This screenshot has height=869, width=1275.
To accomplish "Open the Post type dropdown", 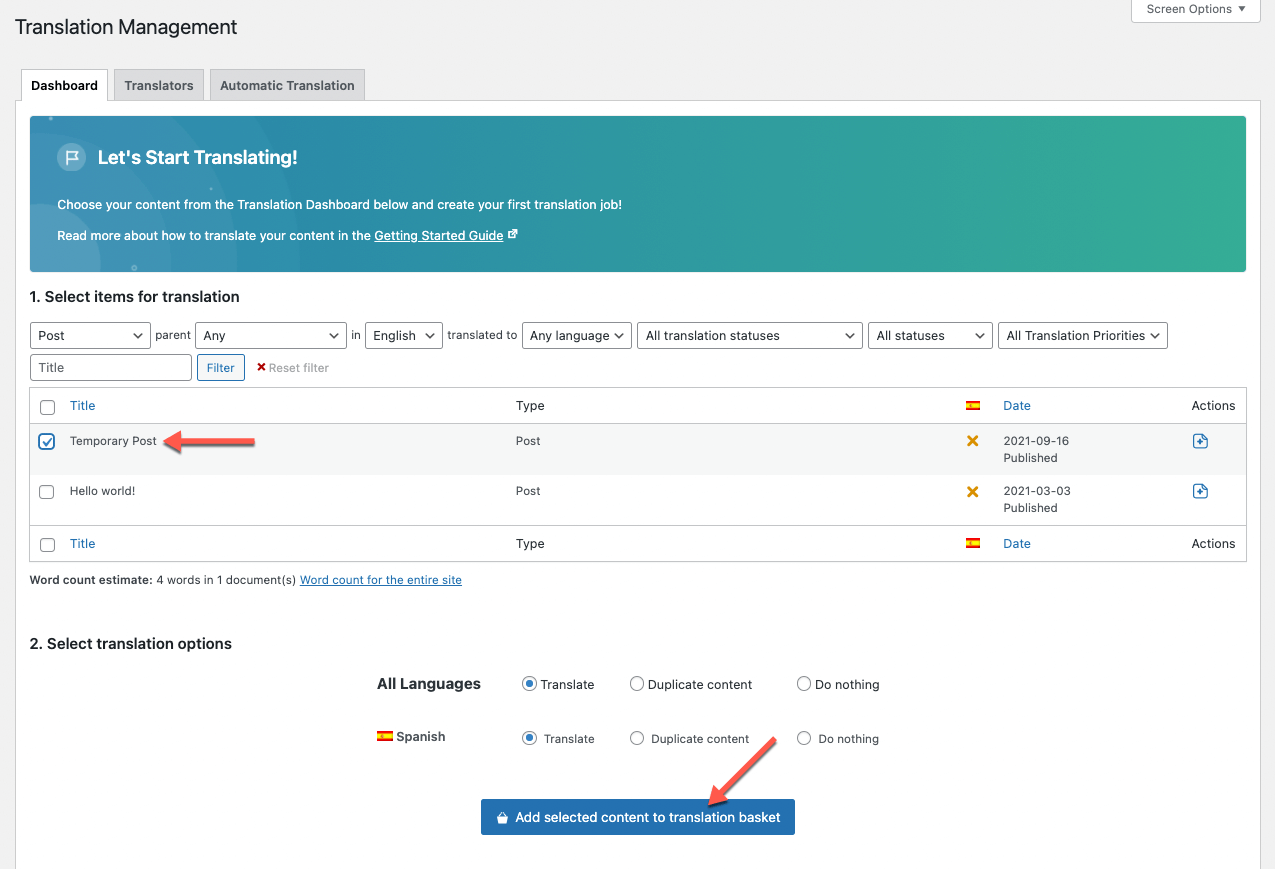I will 90,335.
